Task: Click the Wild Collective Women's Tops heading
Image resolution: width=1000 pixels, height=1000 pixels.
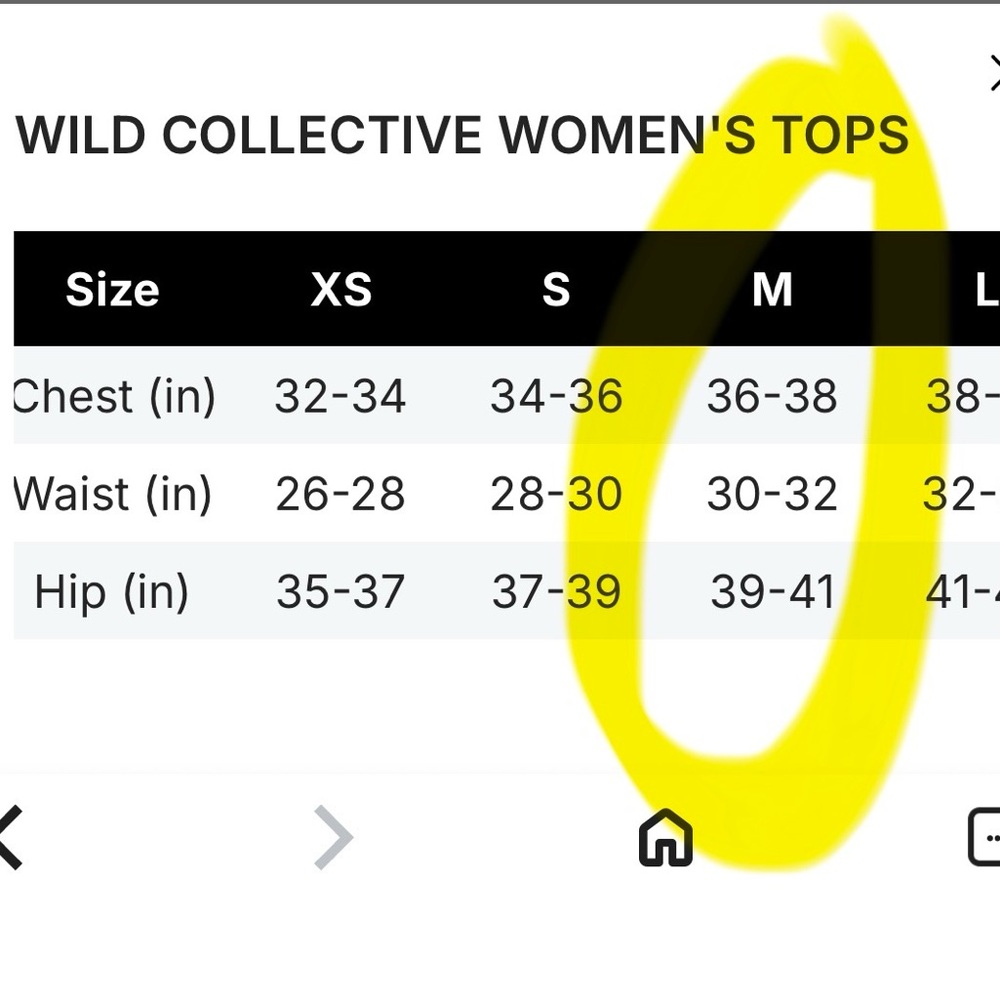Action: click(462, 135)
